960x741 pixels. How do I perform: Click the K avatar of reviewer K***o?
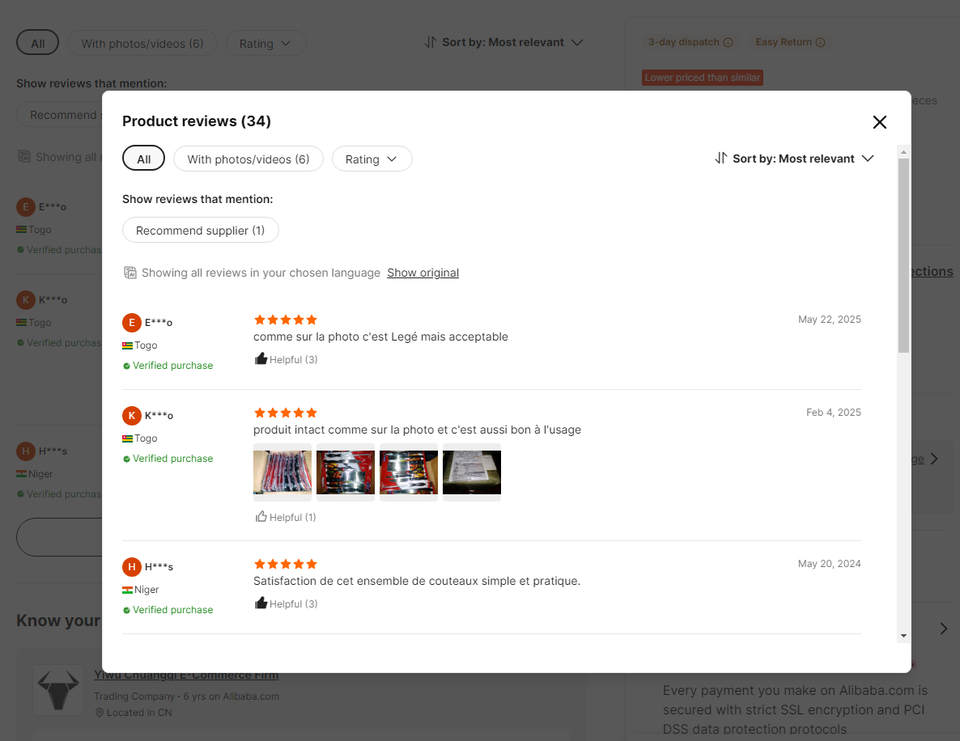tap(132, 415)
